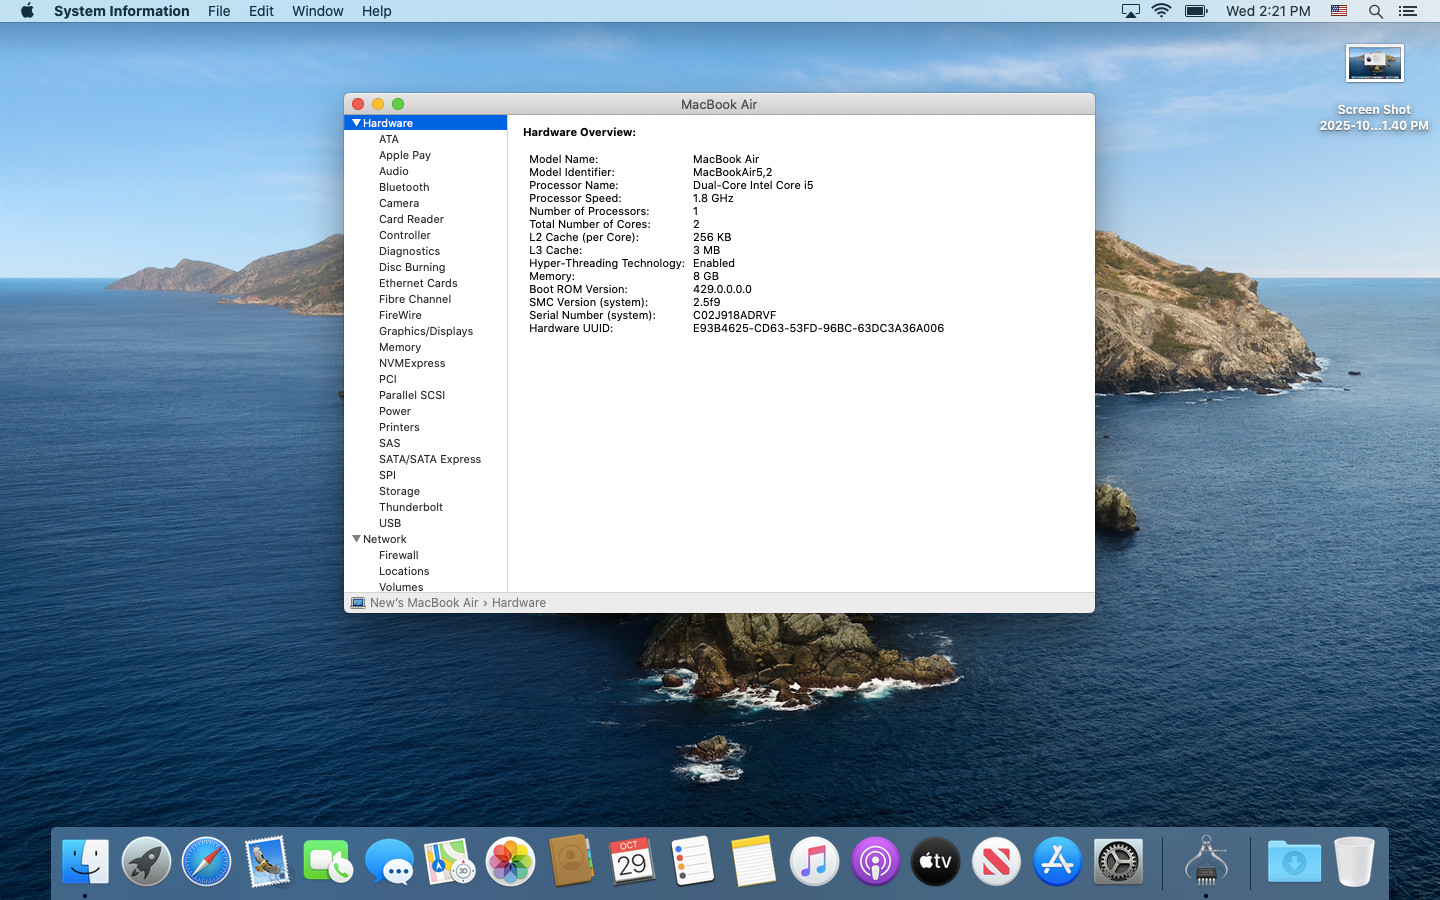Click the System Information dock icon

point(1206,861)
